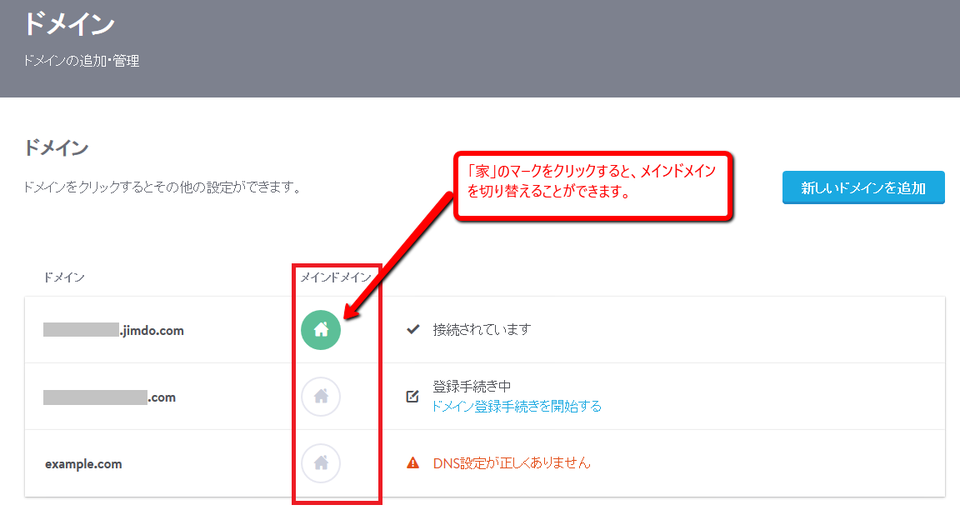Click the ドメインの追加・管理 subtitle

81,61
